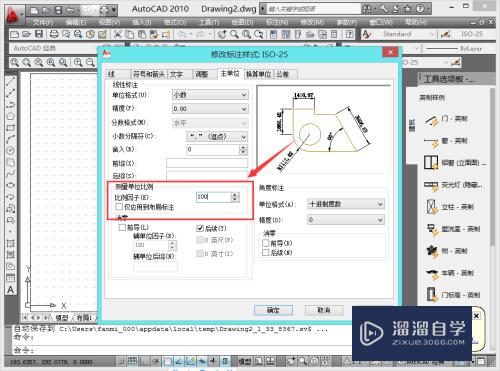Click the Open file folder icon
Image resolution: width=500 pixels, height=371 pixels.
(x=27, y=34)
